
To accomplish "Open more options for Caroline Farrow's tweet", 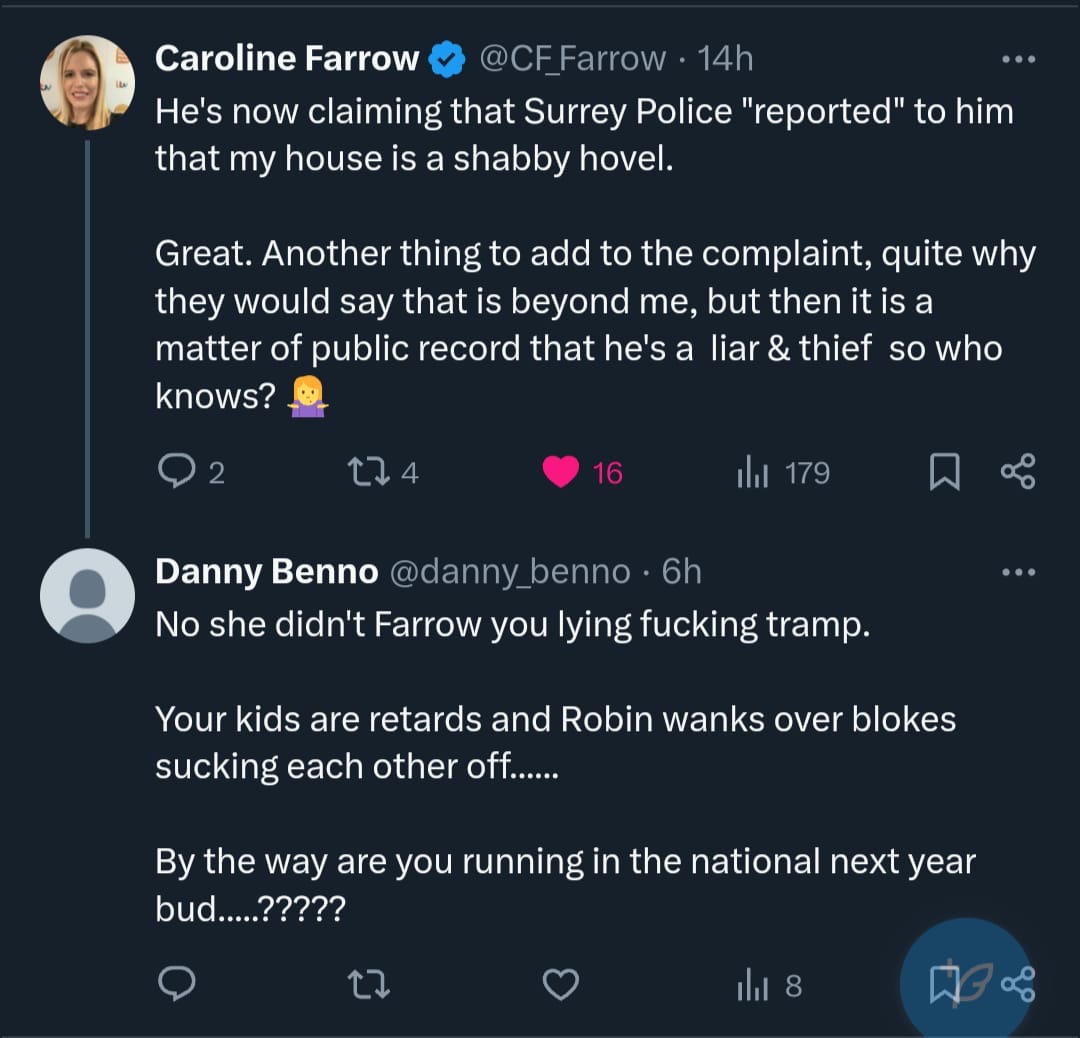I will (1018, 59).
